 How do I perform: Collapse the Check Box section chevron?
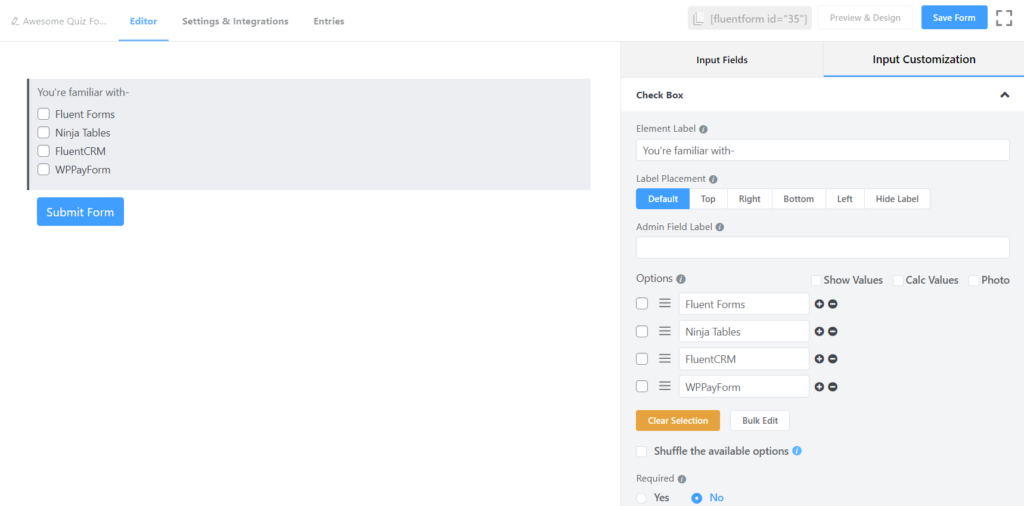tap(1004, 95)
